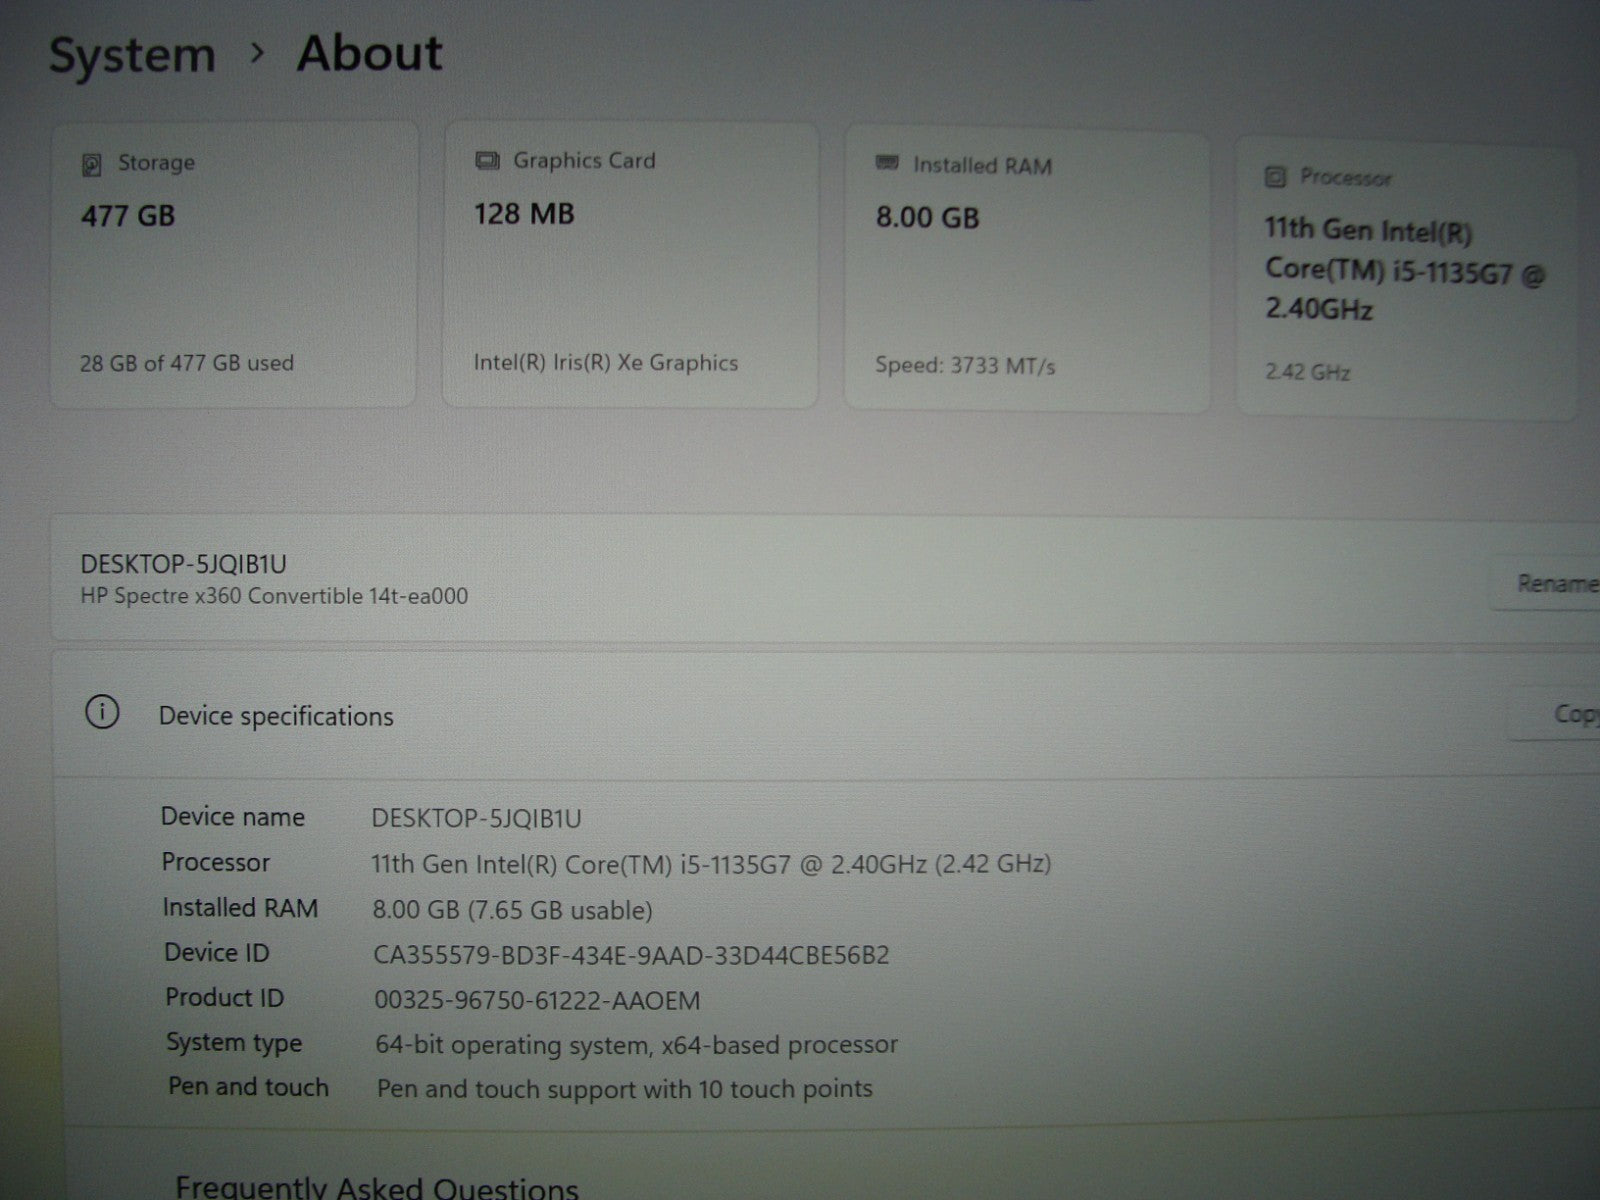Select the Intel Iris Xe Graphics text
The image size is (1600, 1200).
pos(605,363)
